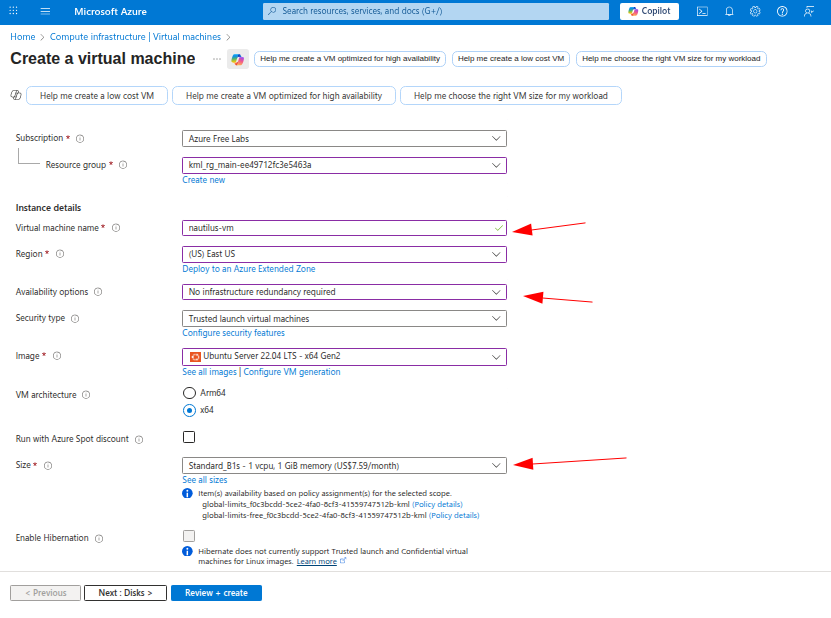Click the VM architecture info icon
Screen dimensions: 831x618
[x=86, y=395]
